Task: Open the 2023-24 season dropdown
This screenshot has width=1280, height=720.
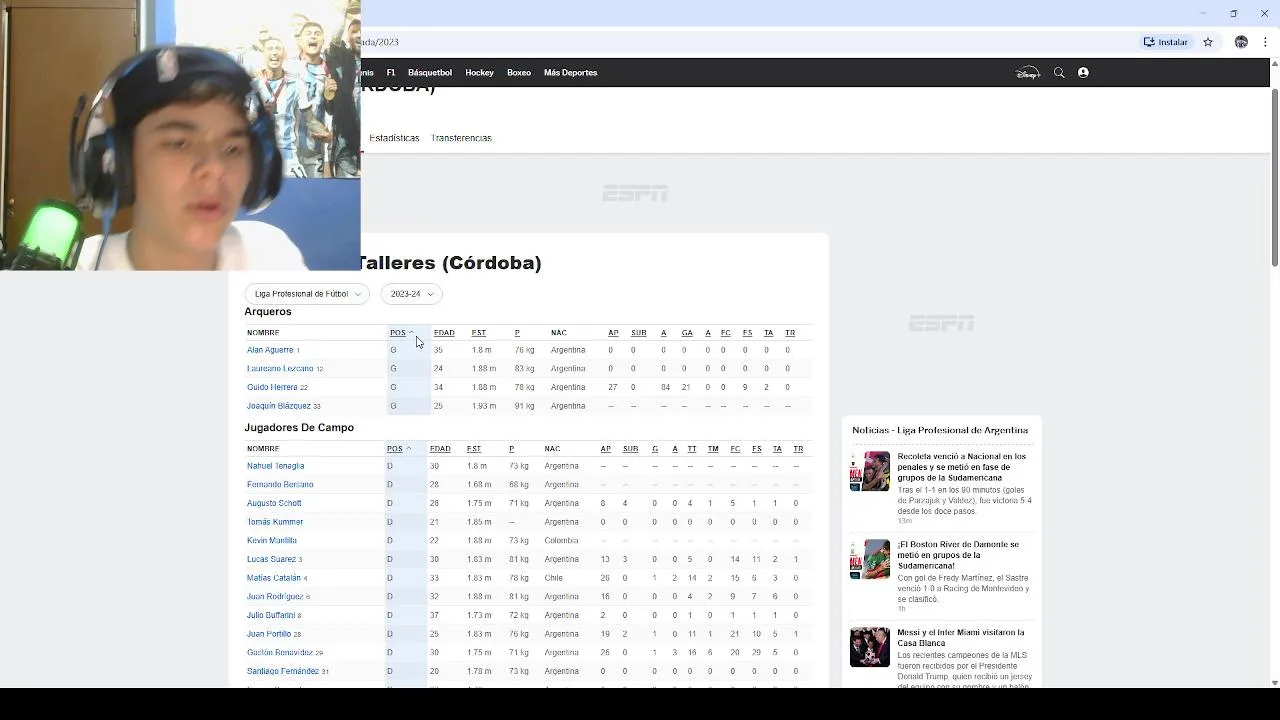Action: pos(411,294)
